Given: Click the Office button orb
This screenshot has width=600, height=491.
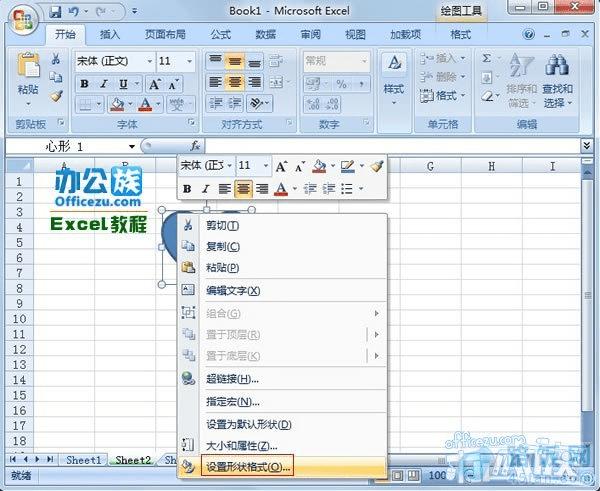Looking at the screenshot, I should [23, 18].
